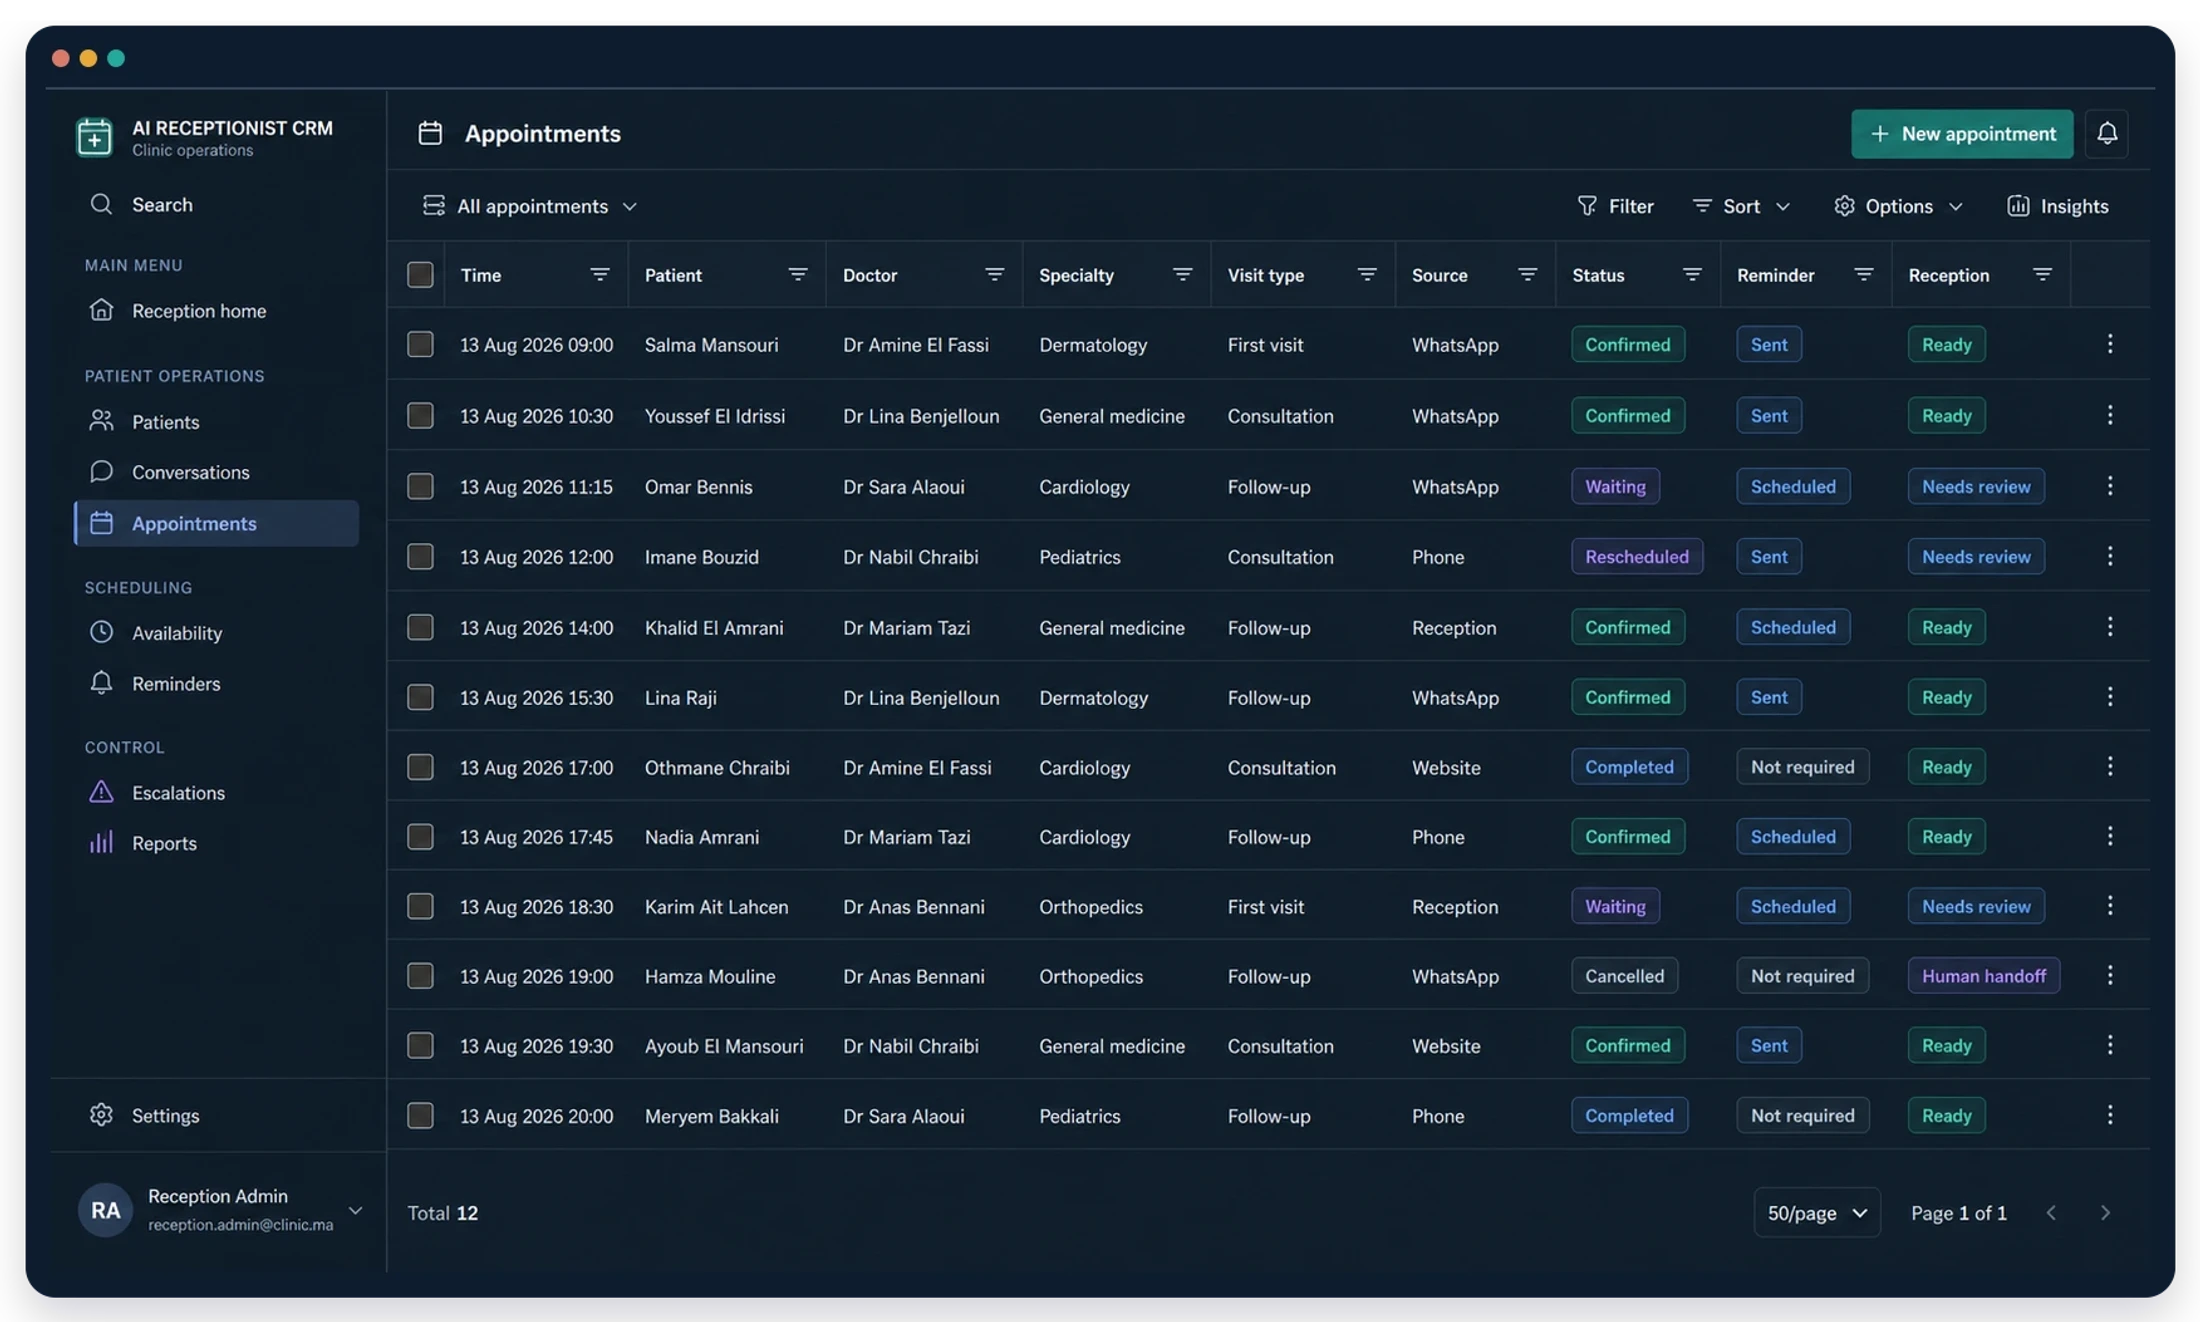Go to previous page arrow
The height and width of the screenshot is (1322, 2200).
[x=2051, y=1213]
